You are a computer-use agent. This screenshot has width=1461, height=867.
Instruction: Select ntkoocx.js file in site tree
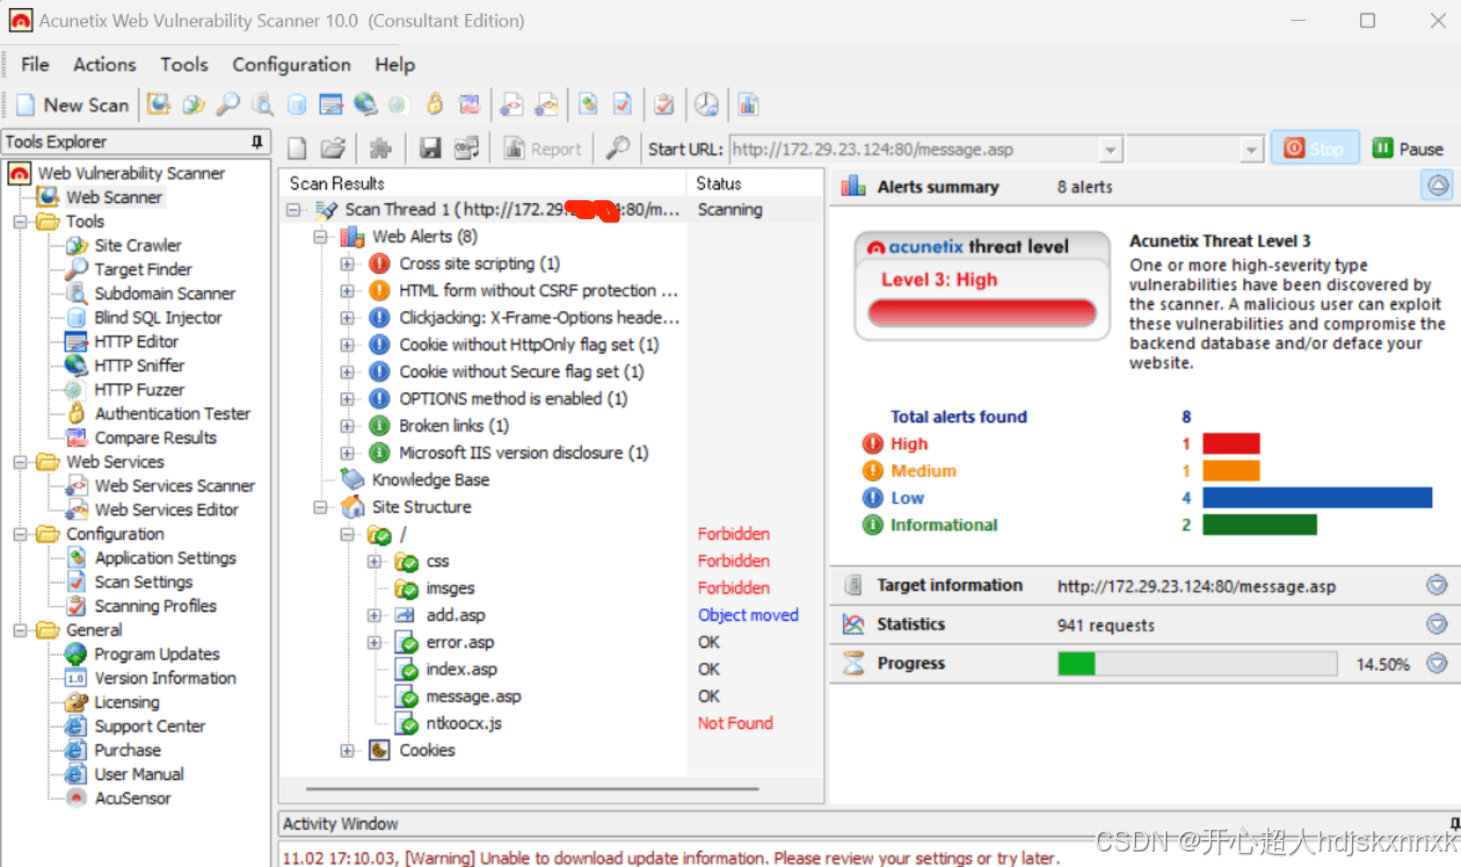464,723
